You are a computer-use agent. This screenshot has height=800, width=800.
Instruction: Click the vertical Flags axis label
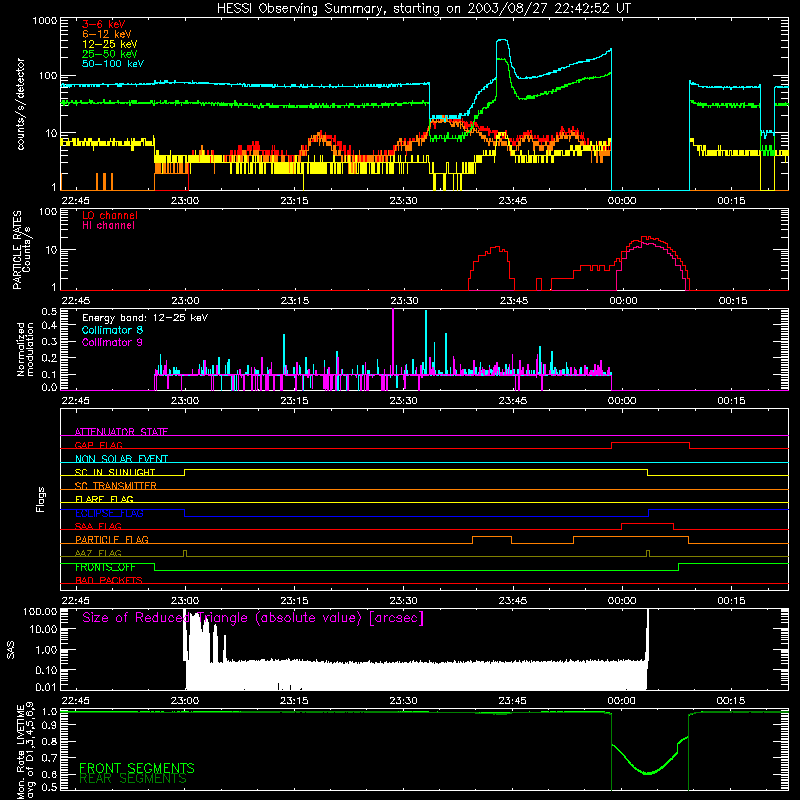click(41, 499)
